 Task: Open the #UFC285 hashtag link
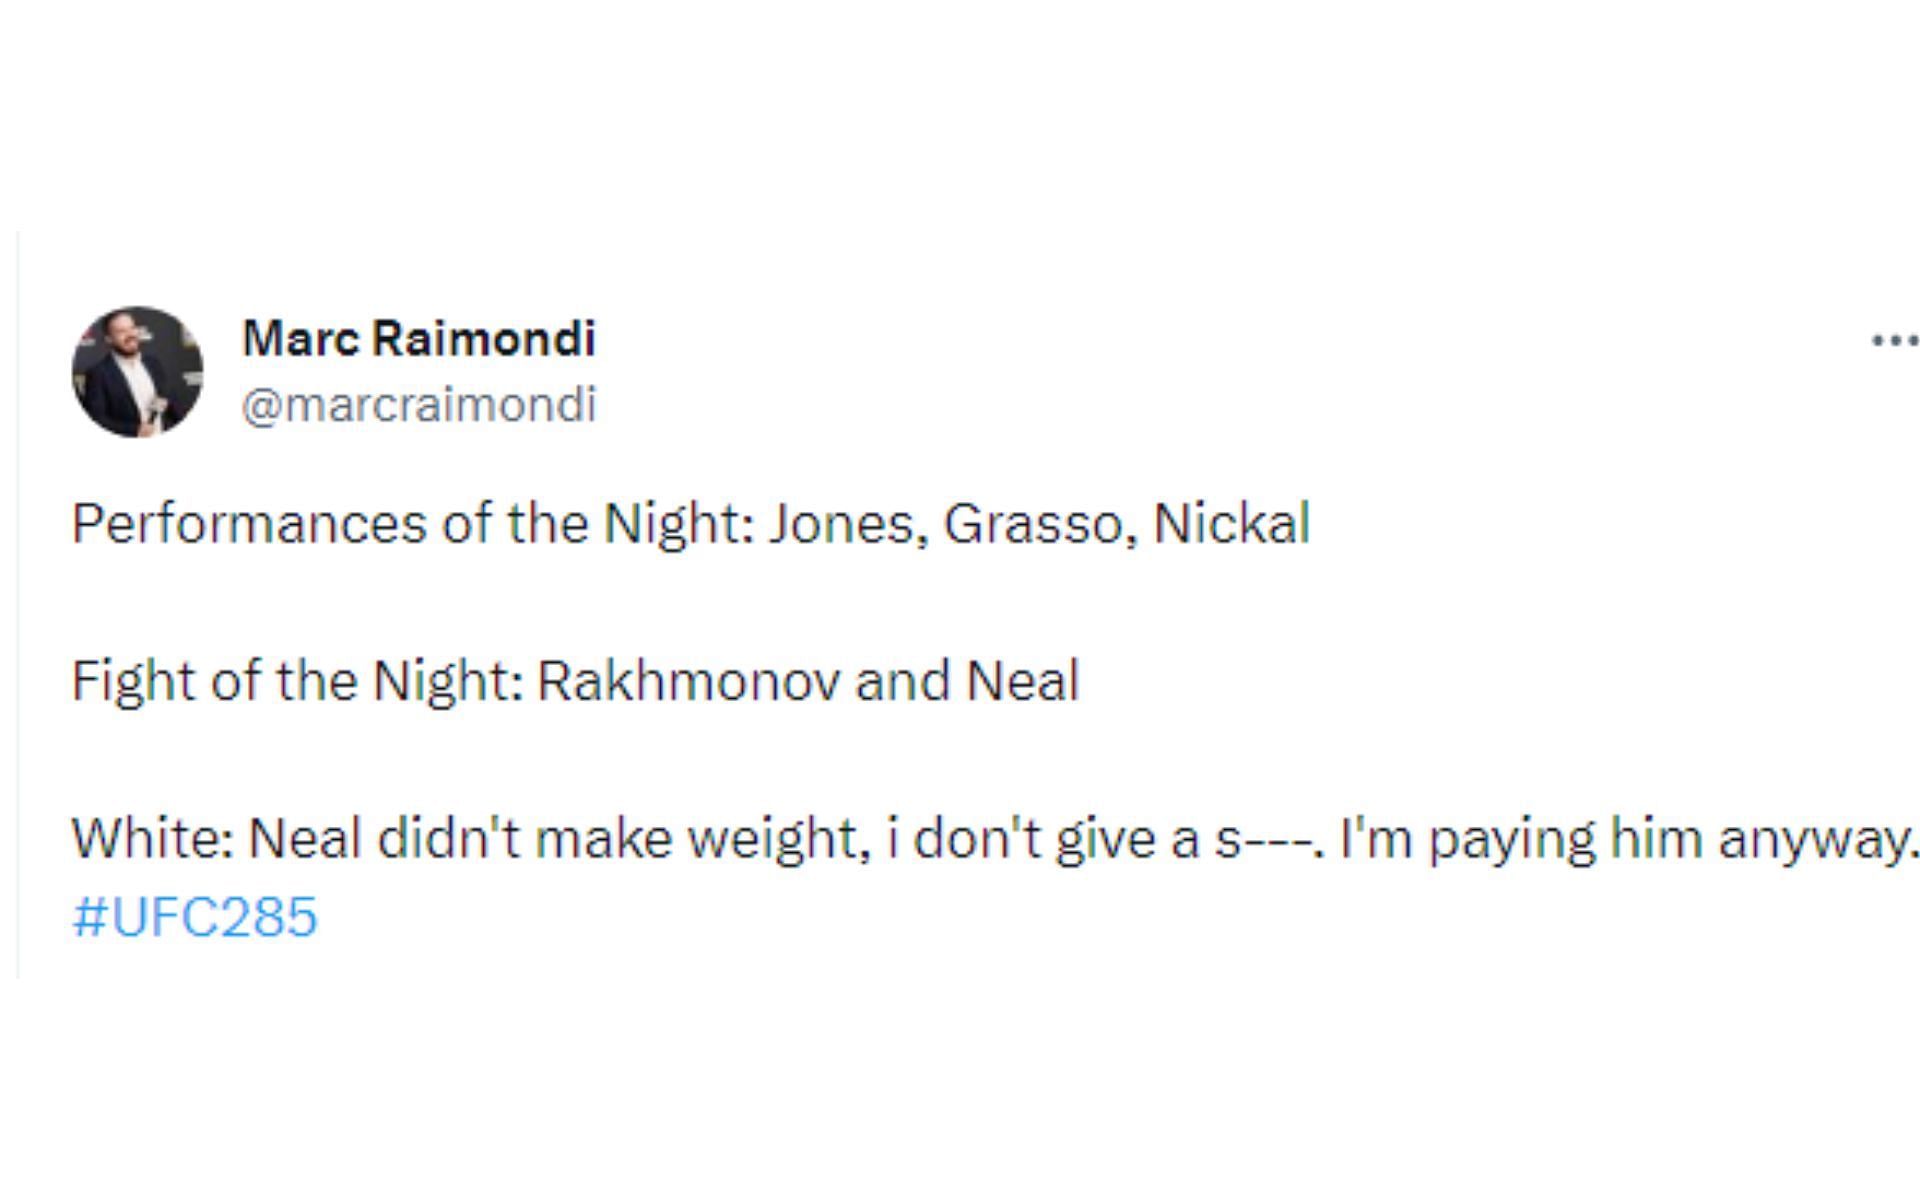[x=195, y=916]
